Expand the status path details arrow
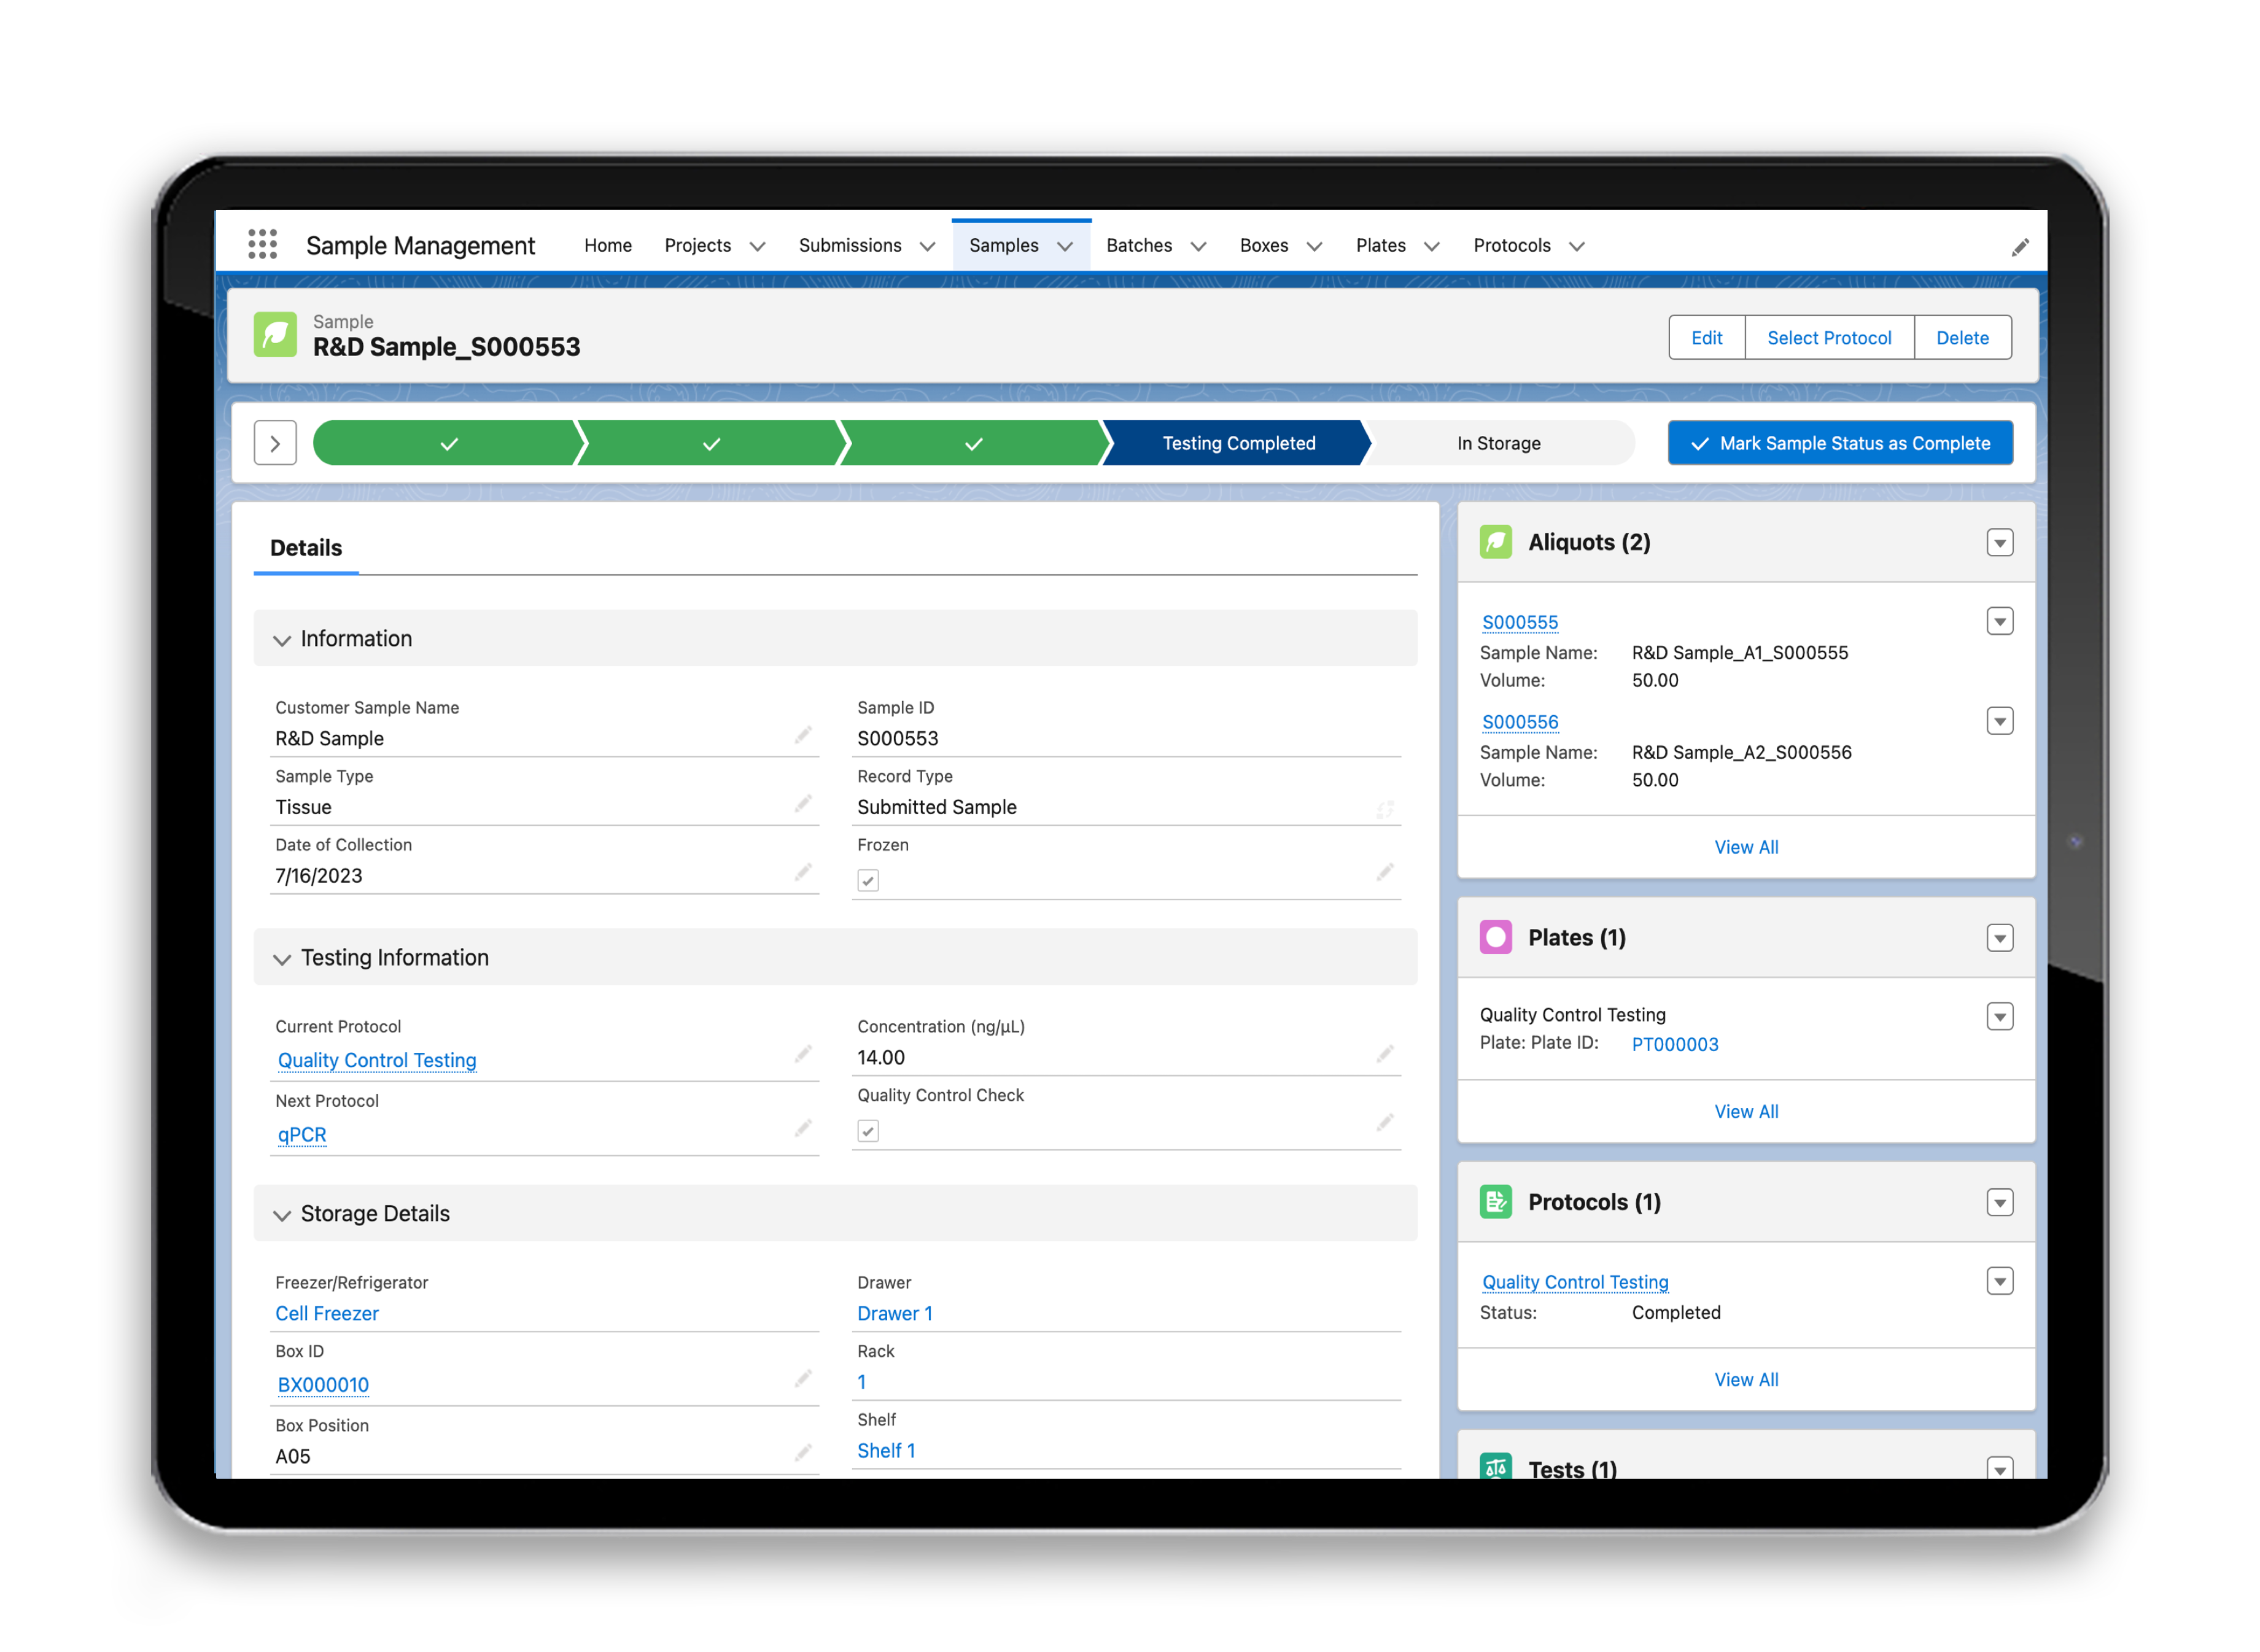The height and width of the screenshot is (1652, 2260). [275, 443]
